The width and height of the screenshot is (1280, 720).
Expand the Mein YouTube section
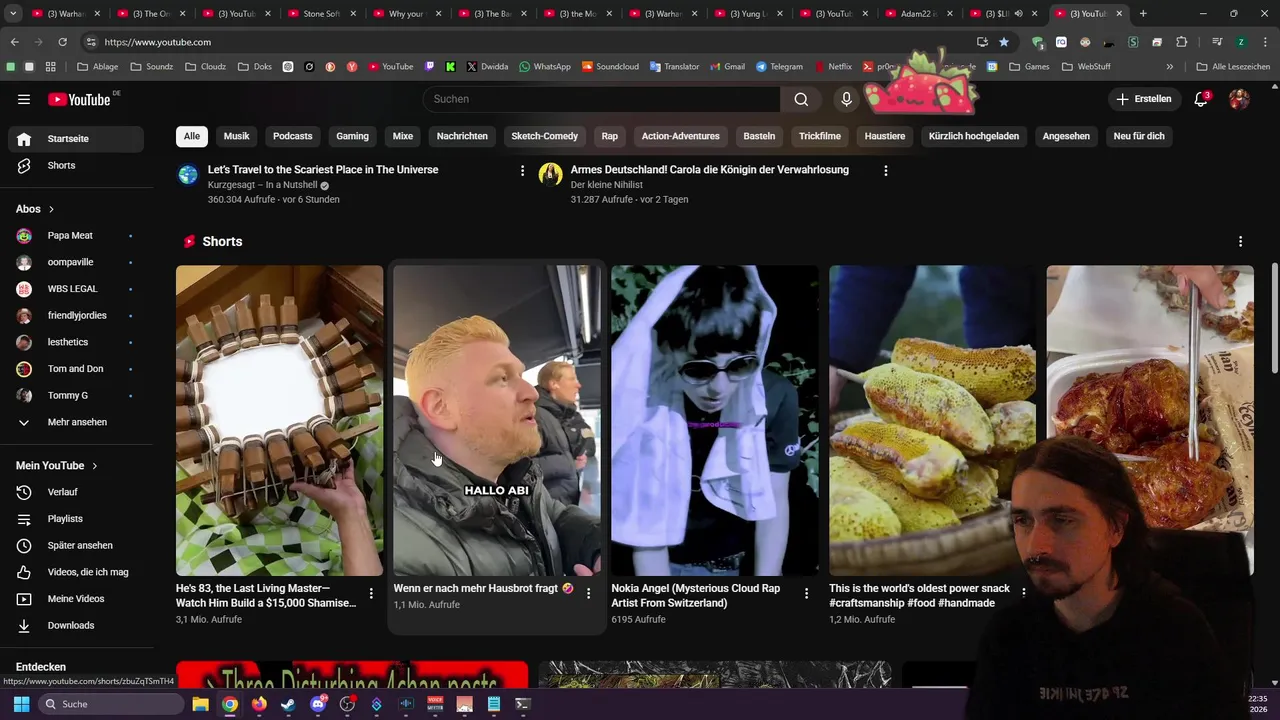coord(57,466)
